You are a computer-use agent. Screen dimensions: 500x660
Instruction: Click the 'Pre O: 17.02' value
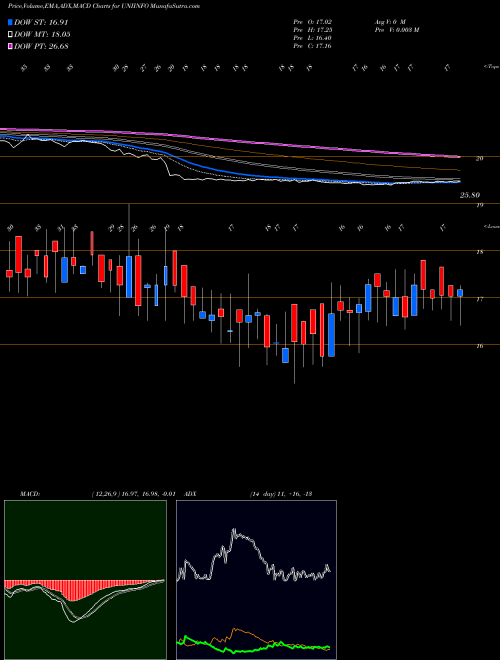point(313,21)
